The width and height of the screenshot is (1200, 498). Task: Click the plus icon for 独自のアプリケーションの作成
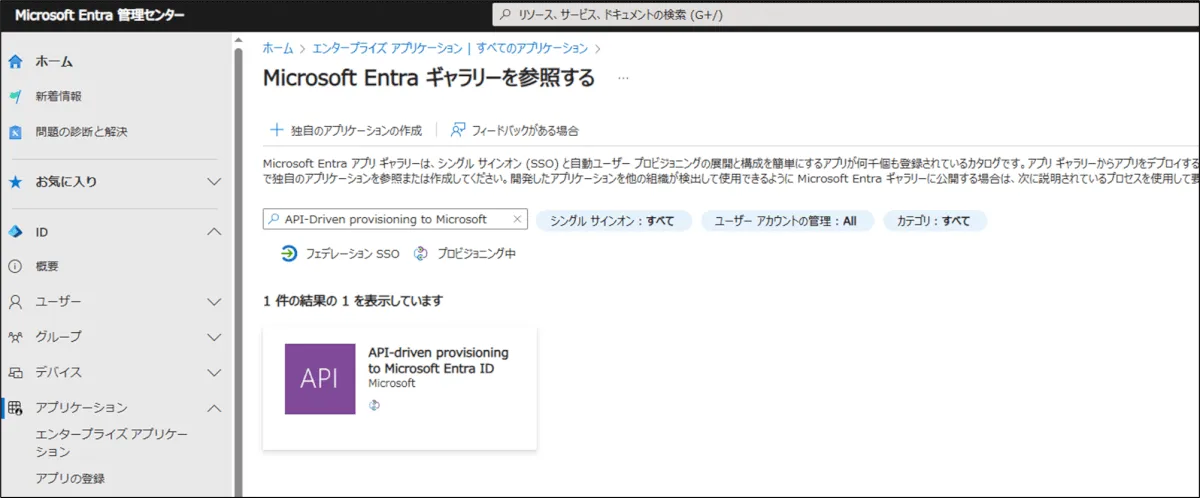pyautogui.click(x=276, y=130)
